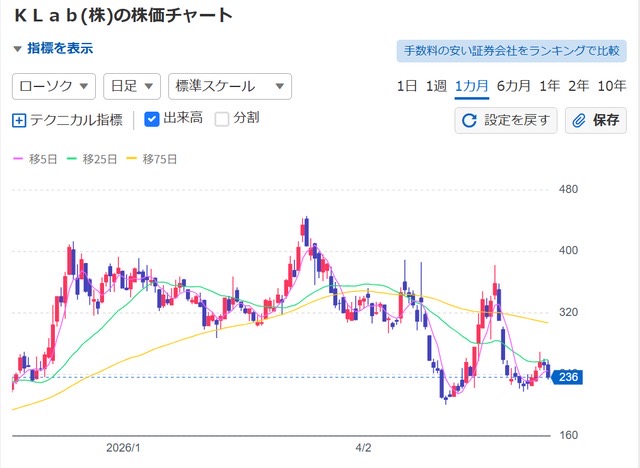Select the 1週 time range

[436, 86]
